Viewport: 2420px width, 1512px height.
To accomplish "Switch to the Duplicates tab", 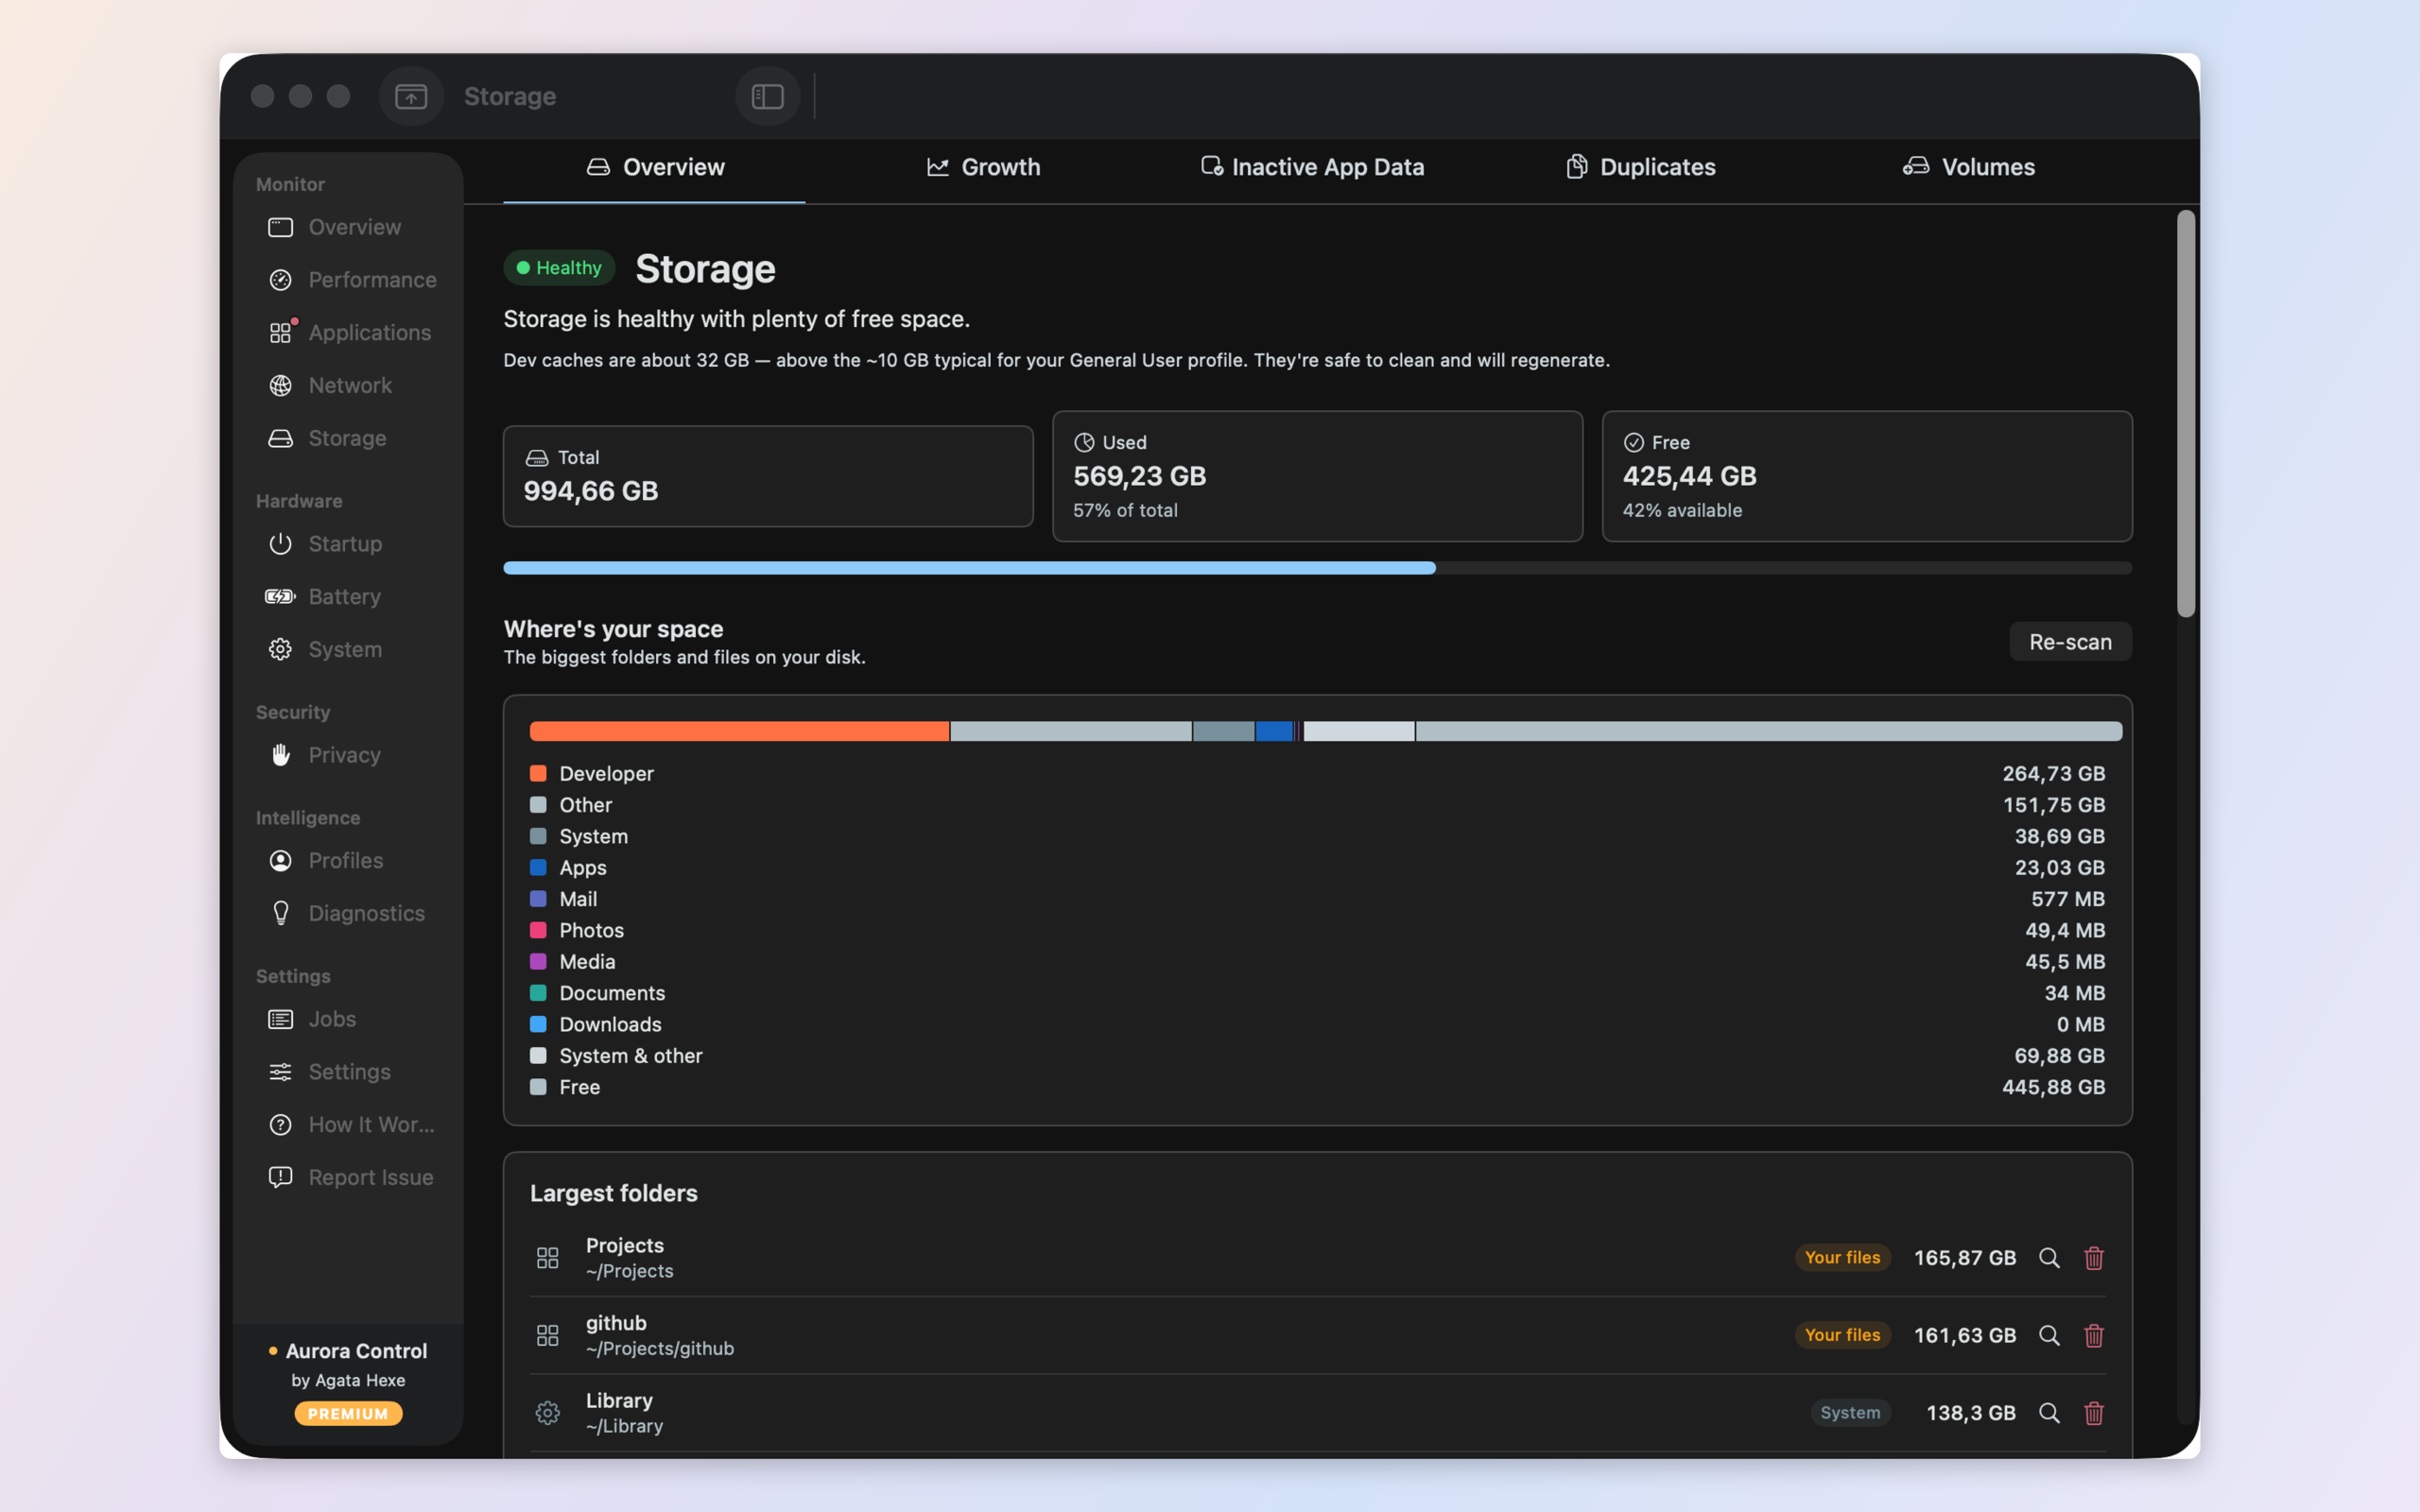I will click(1641, 167).
